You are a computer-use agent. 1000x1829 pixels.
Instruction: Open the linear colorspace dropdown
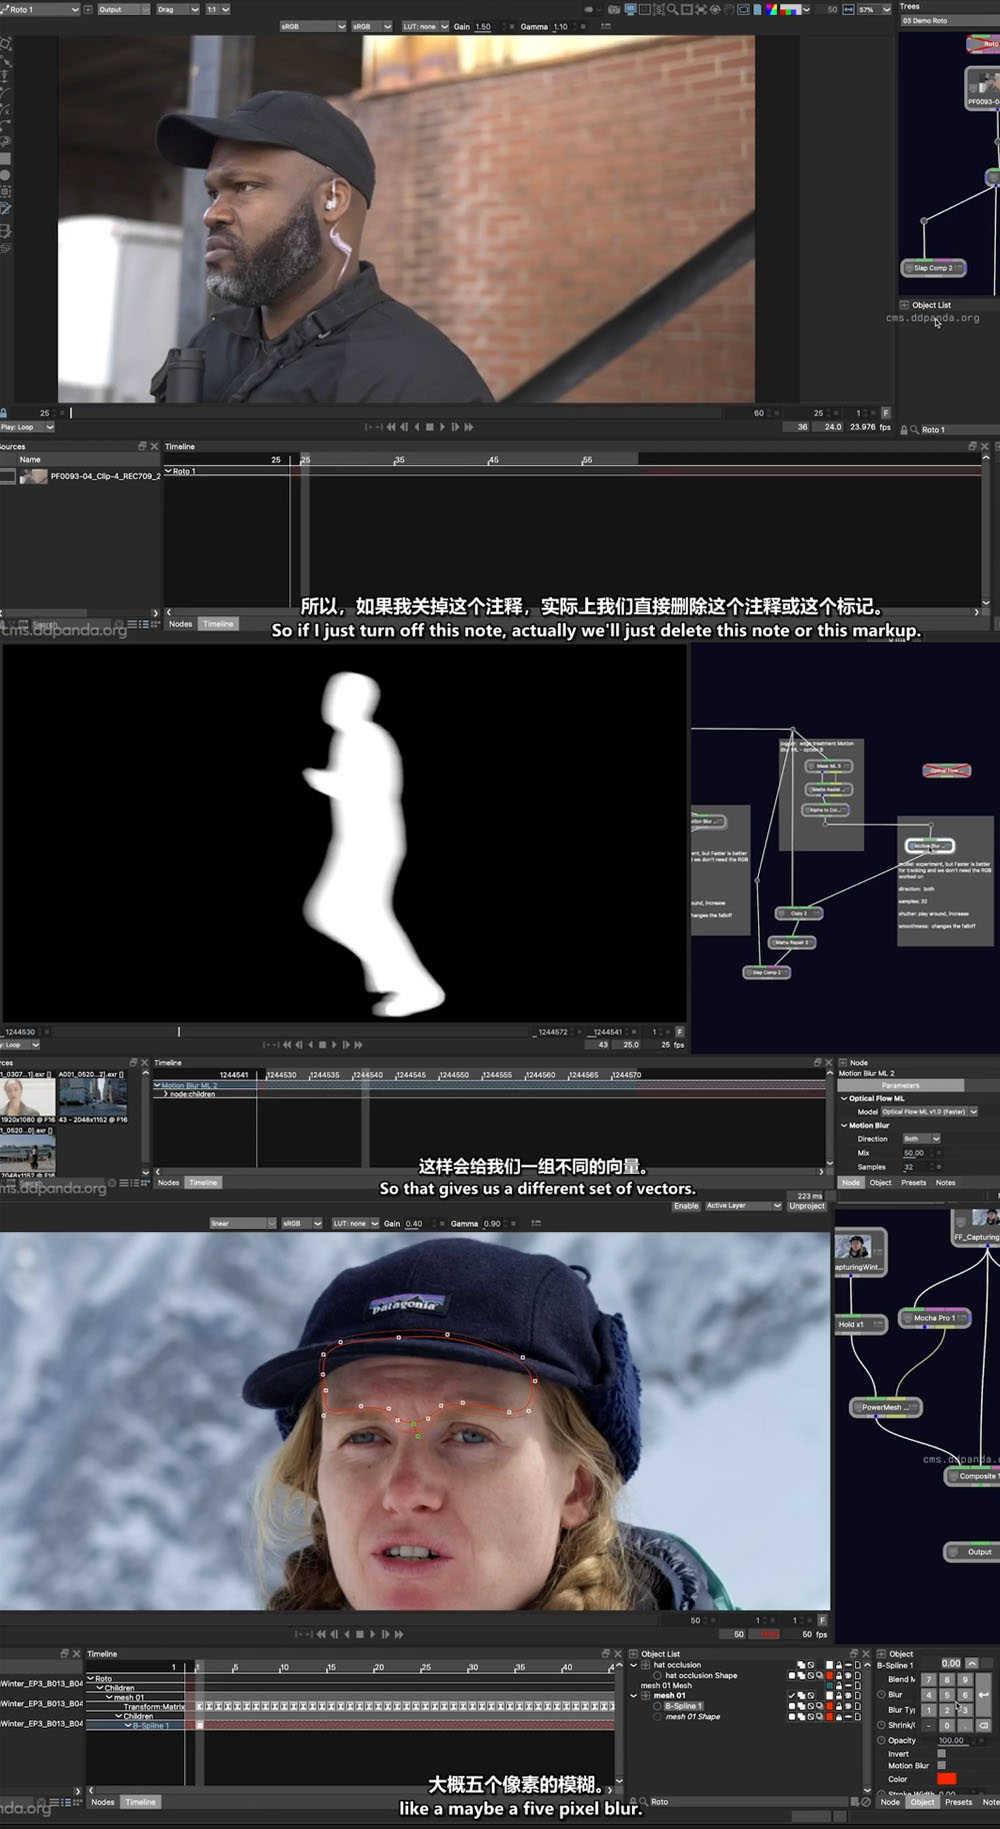[242, 1223]
